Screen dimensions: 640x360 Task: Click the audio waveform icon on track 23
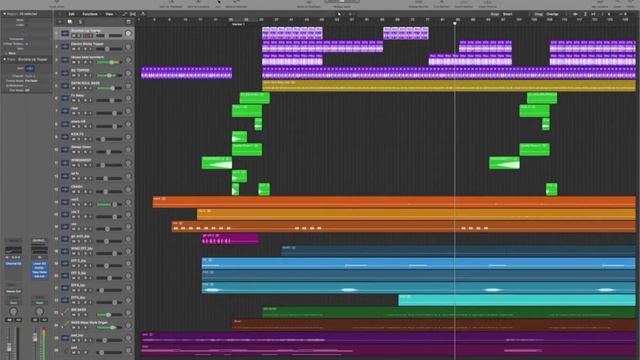tap(65, 312)
